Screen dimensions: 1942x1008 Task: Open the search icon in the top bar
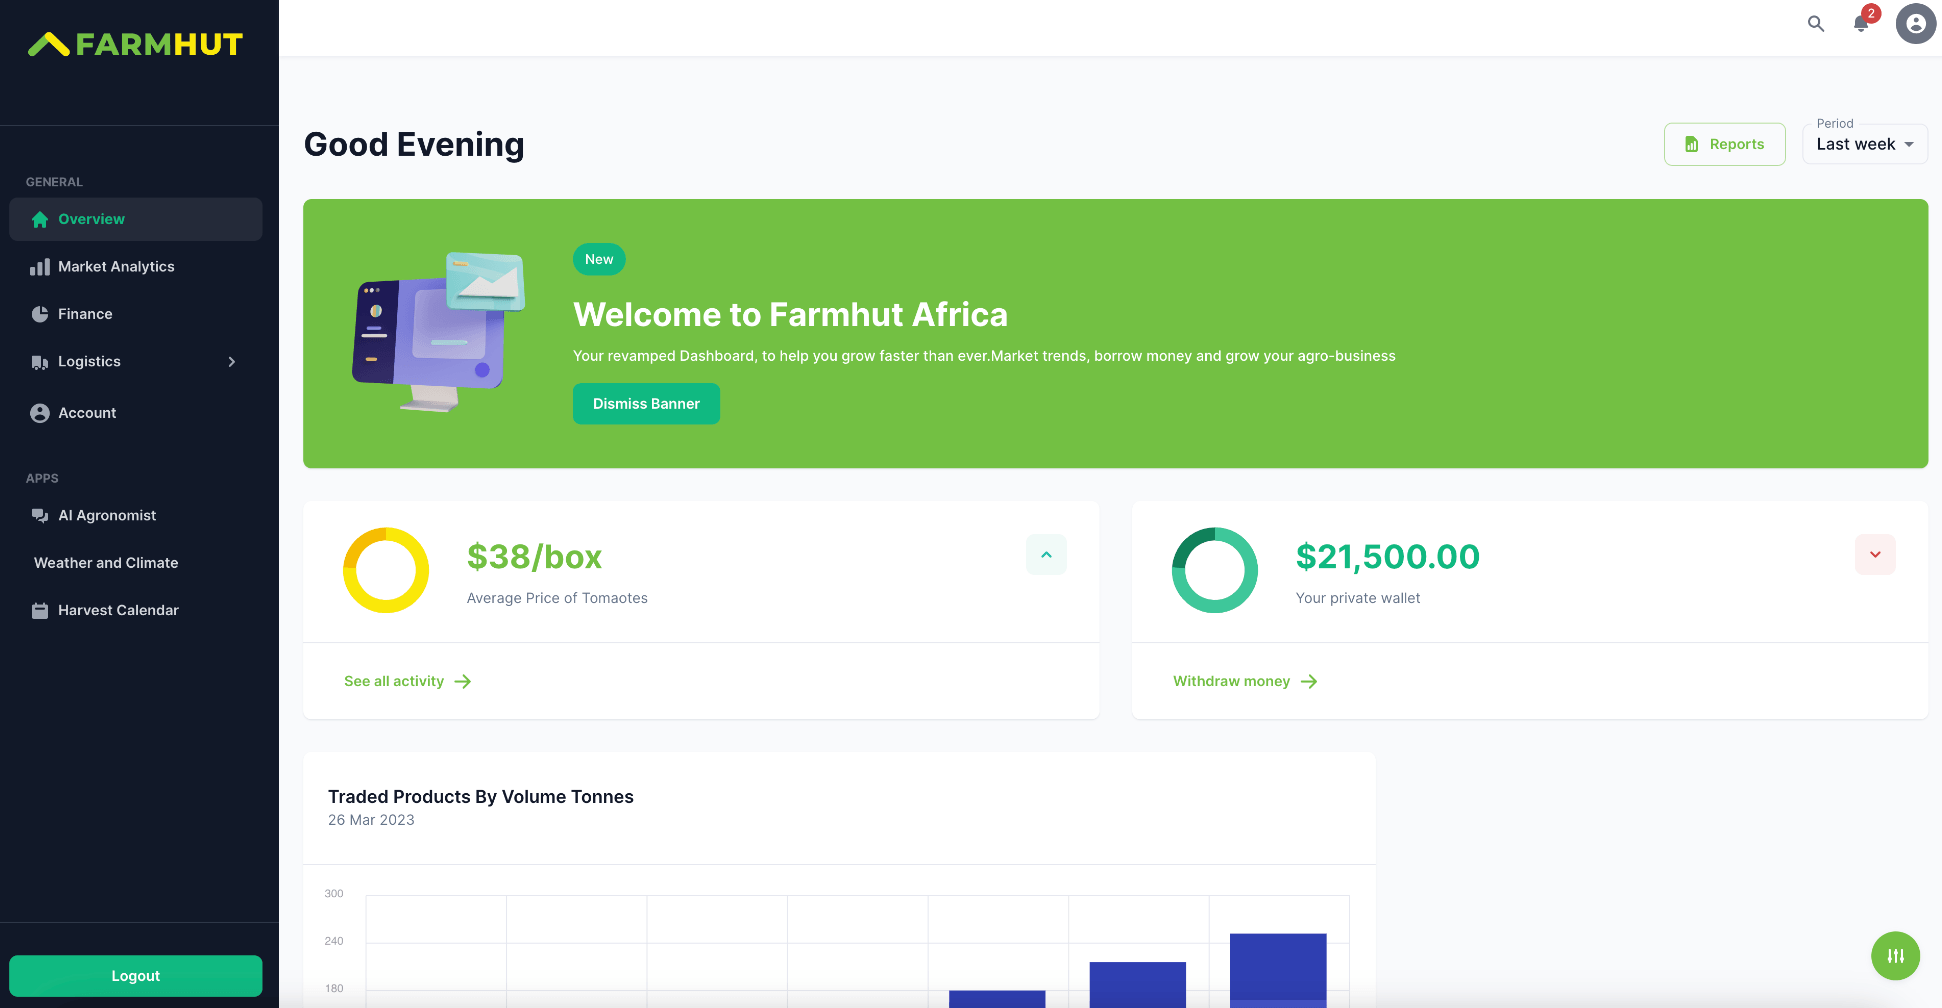[x=1816, y=23]
